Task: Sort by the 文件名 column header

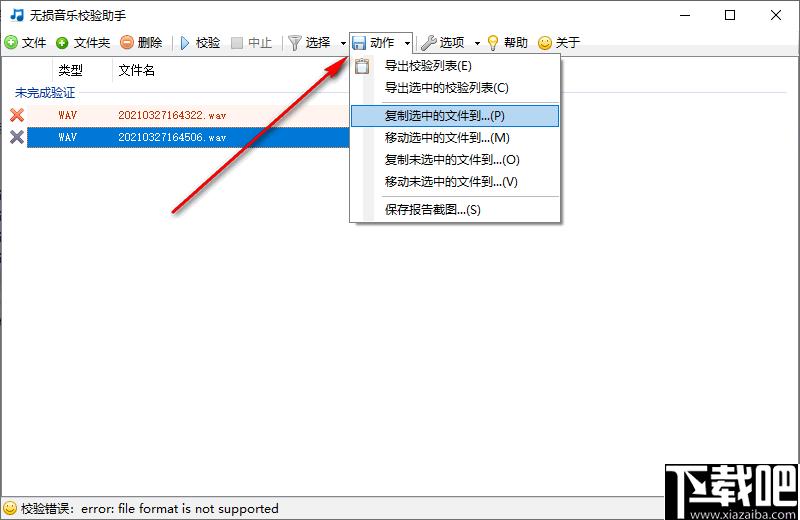Action: [136, 70]
